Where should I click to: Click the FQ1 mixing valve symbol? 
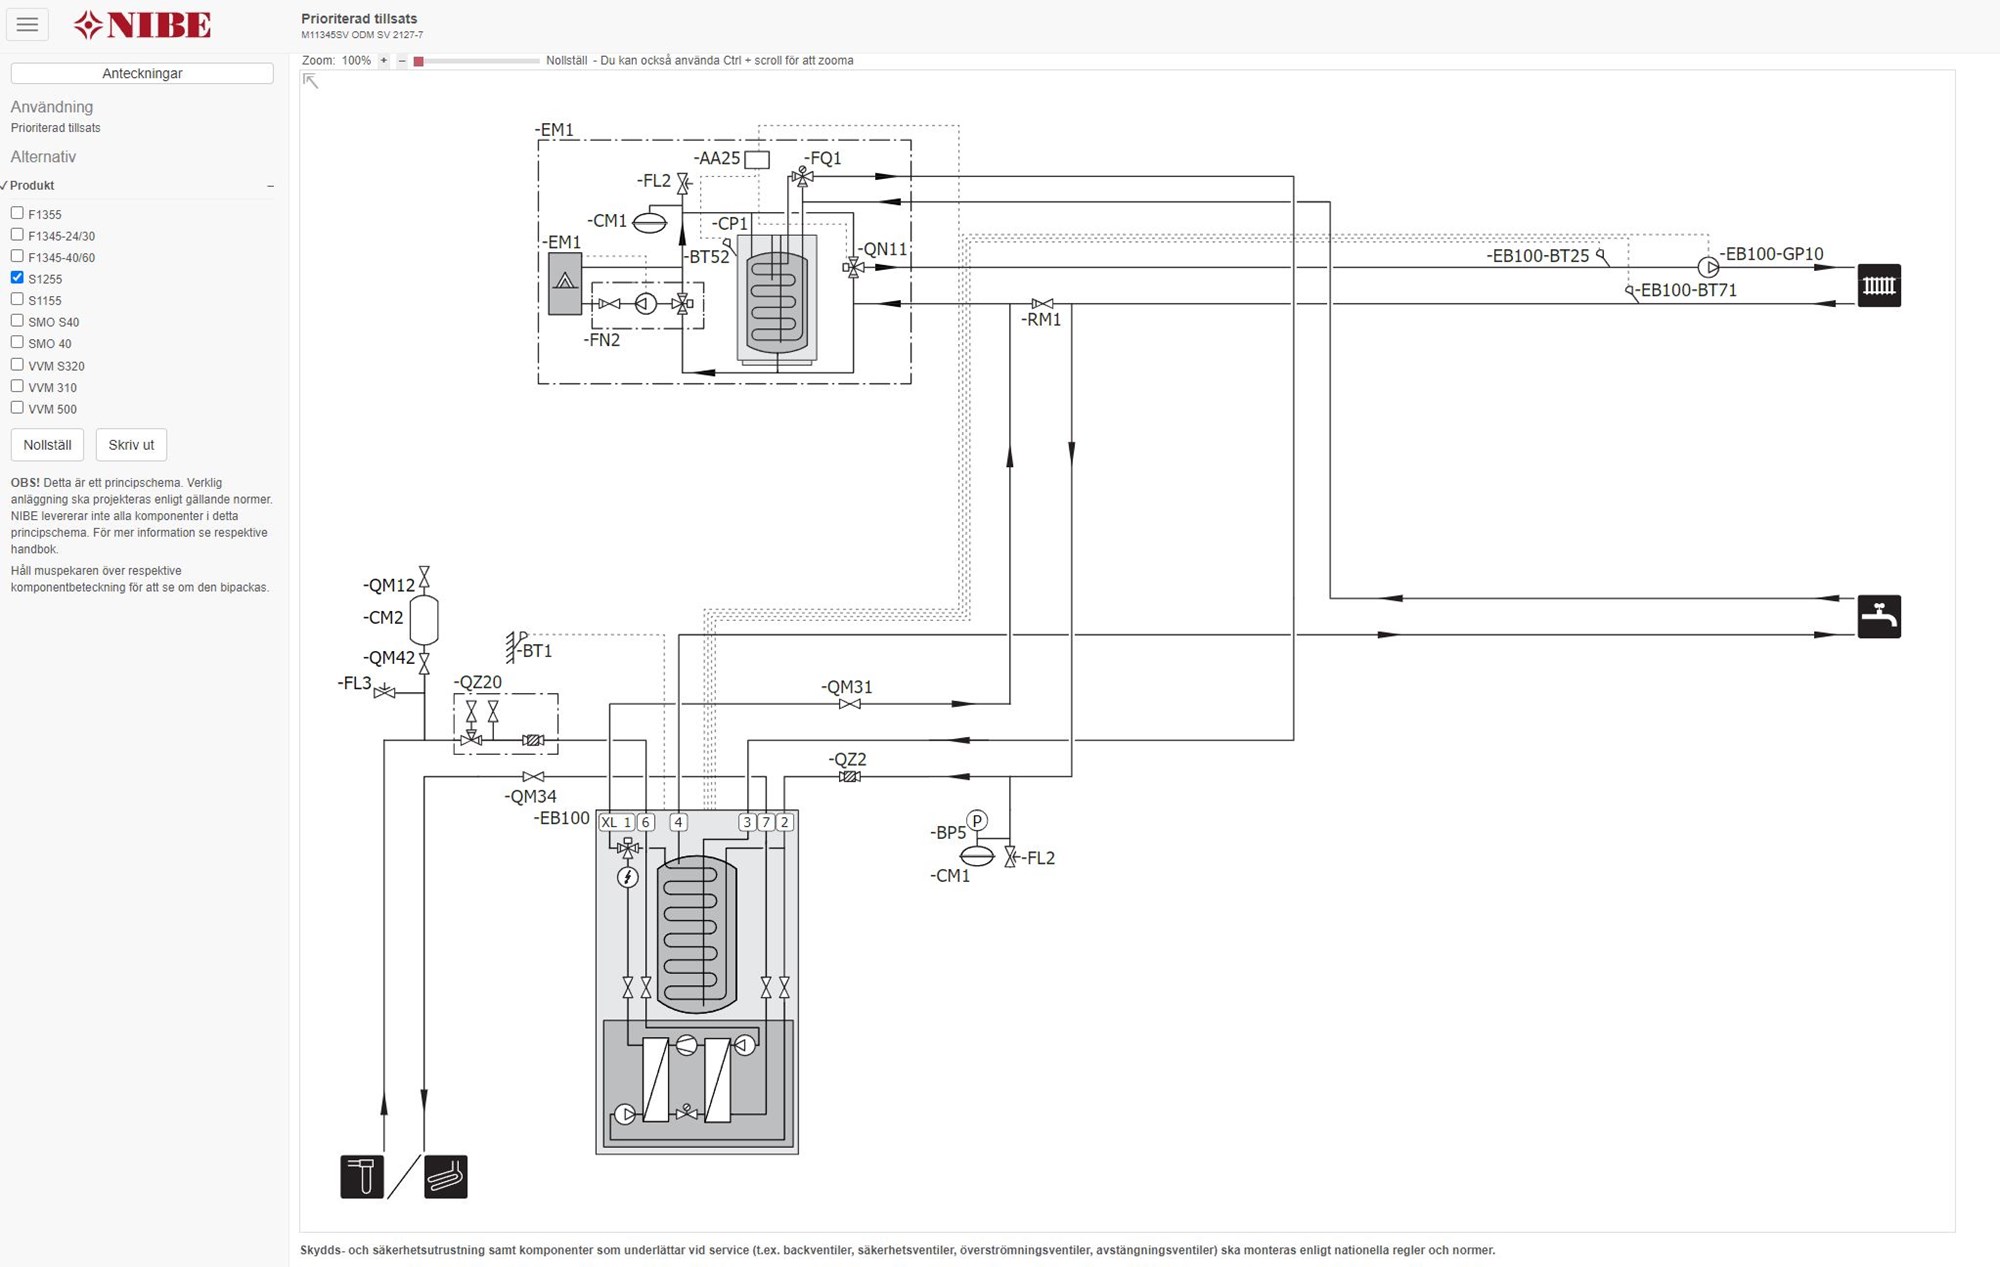click(801, 177)
